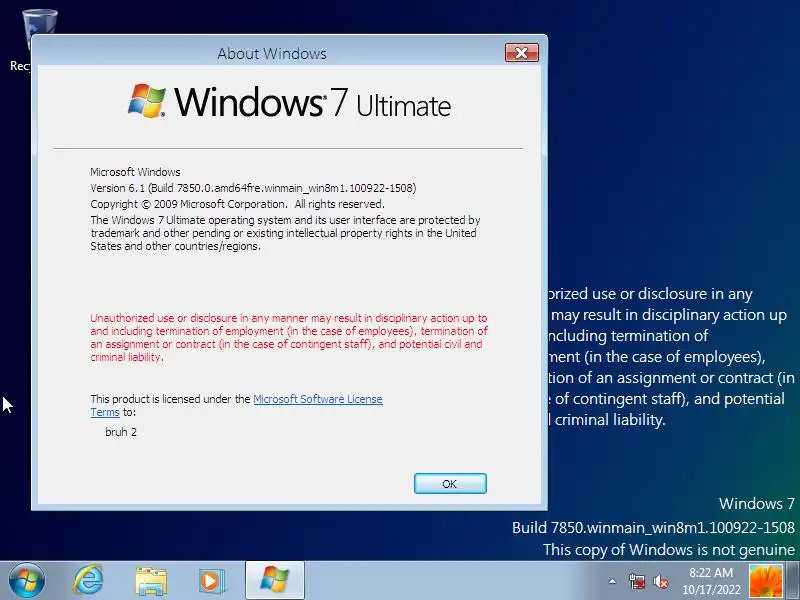Click the network status tray icon

pos(636,581)
